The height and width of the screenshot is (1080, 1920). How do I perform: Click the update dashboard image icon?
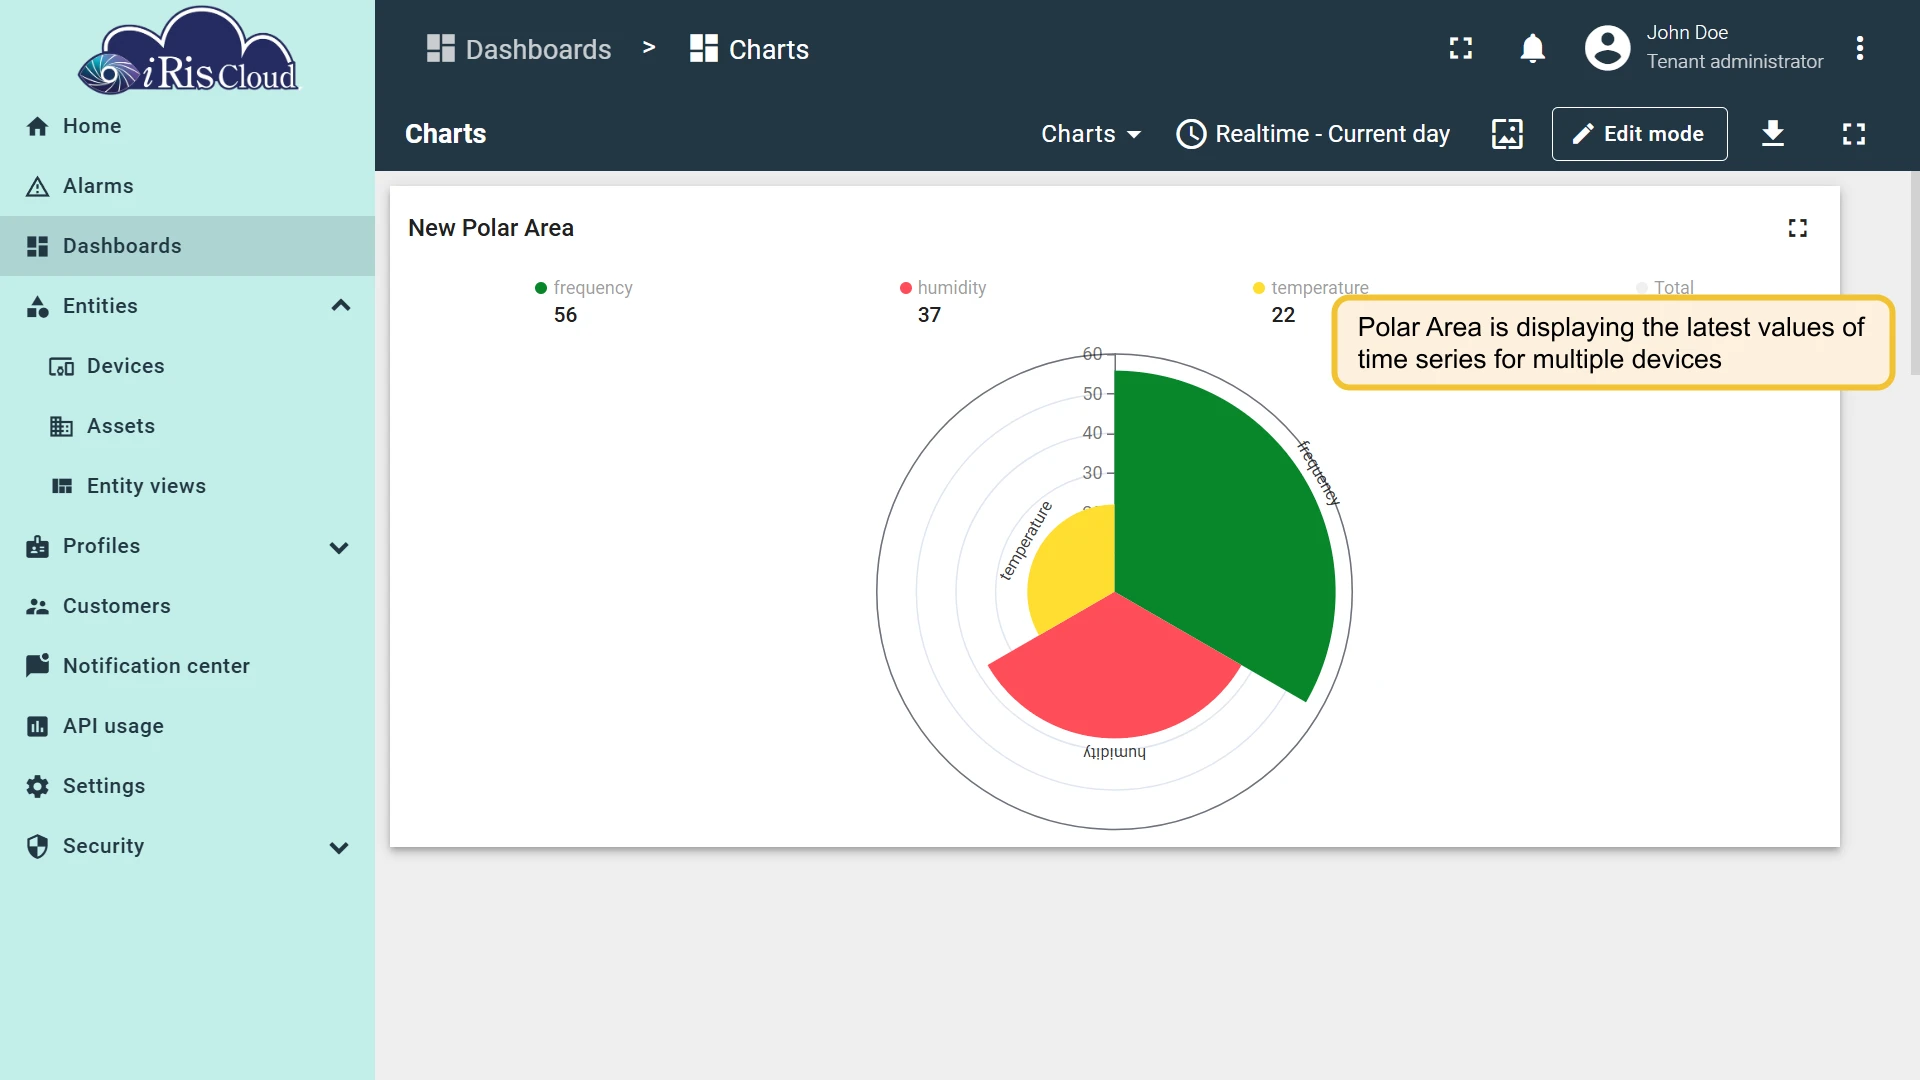(1507, 134)
